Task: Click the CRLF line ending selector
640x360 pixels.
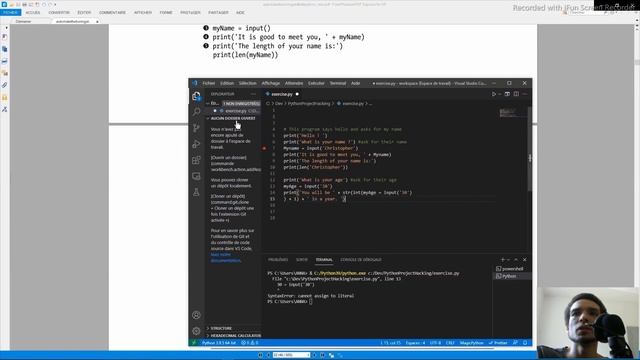Action: [450, 343]
